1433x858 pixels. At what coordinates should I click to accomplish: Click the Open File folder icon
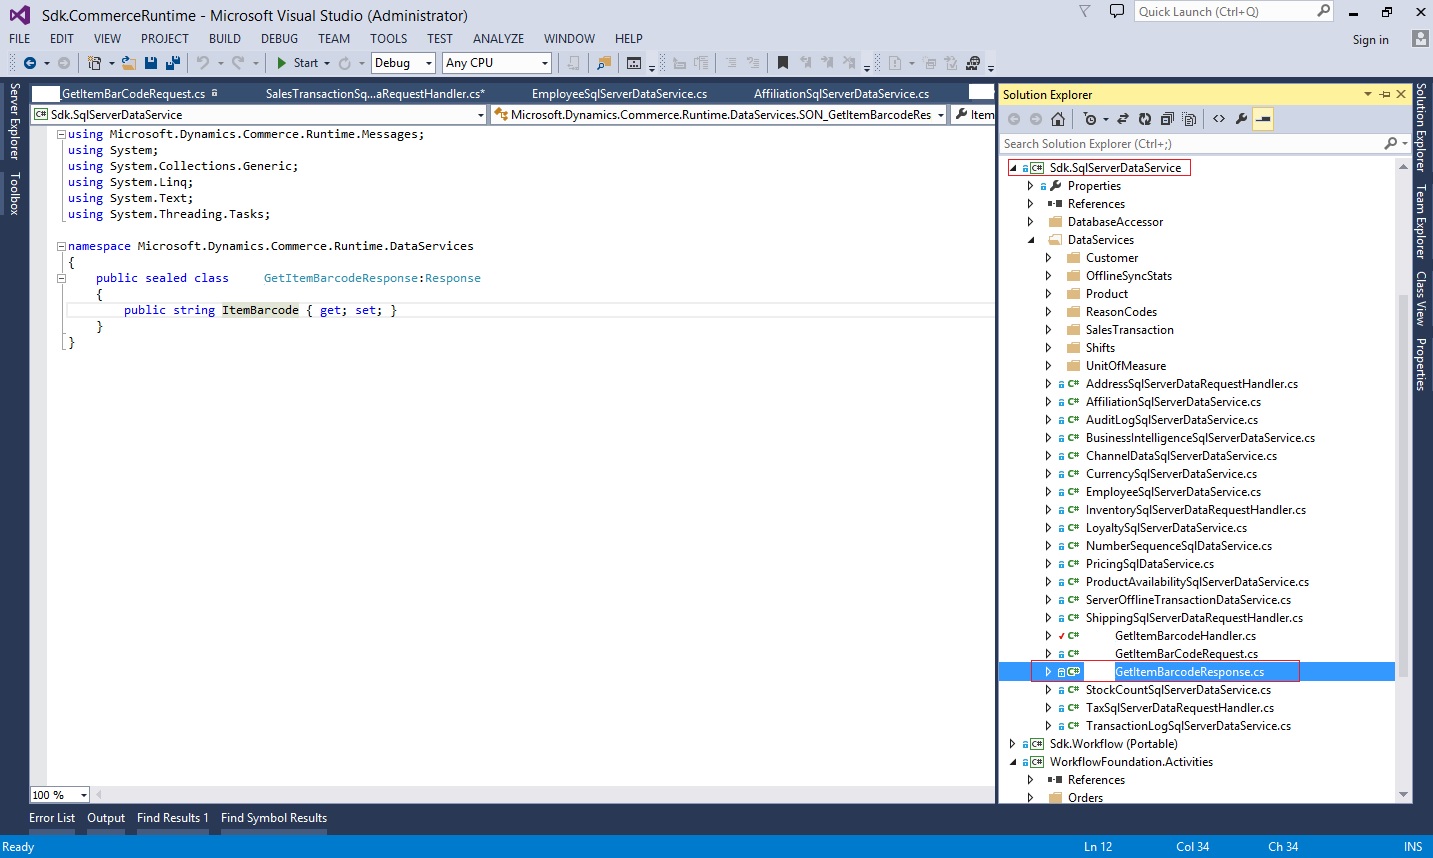(128, 63)
